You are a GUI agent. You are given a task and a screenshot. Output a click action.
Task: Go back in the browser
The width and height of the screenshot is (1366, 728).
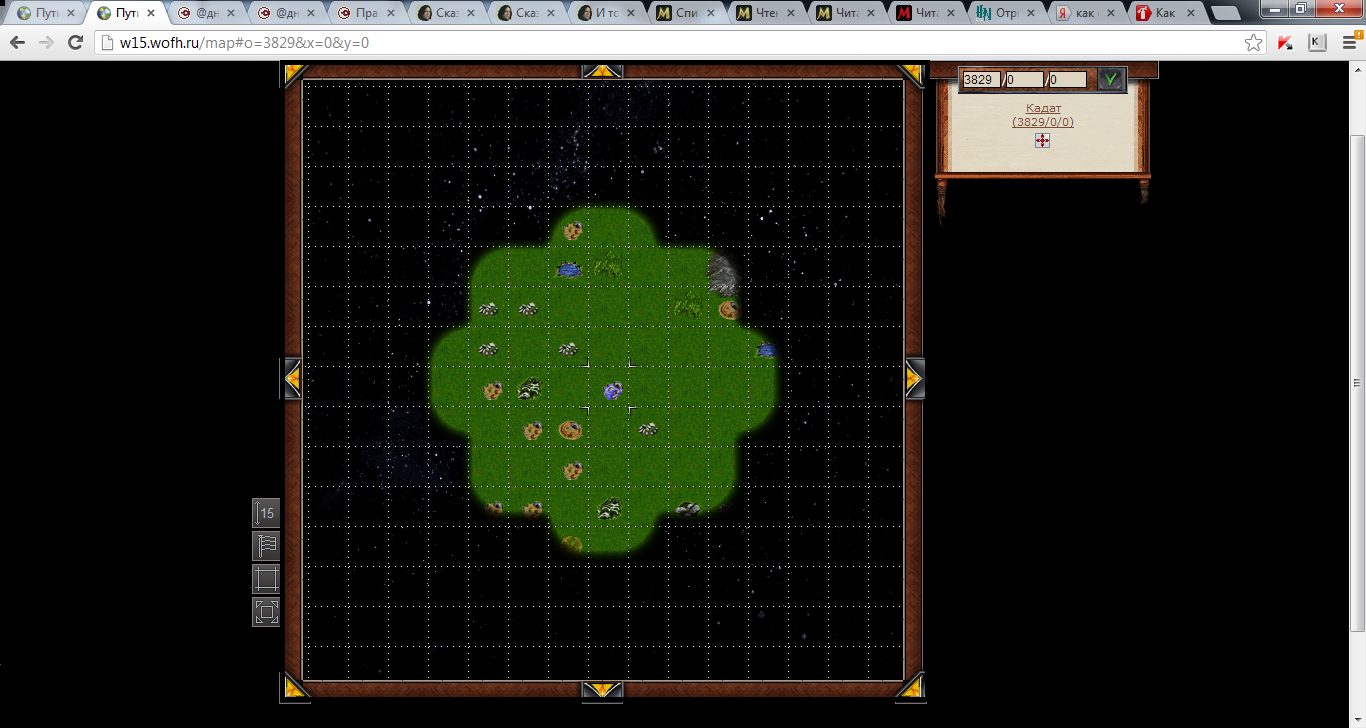click(17, 43)
